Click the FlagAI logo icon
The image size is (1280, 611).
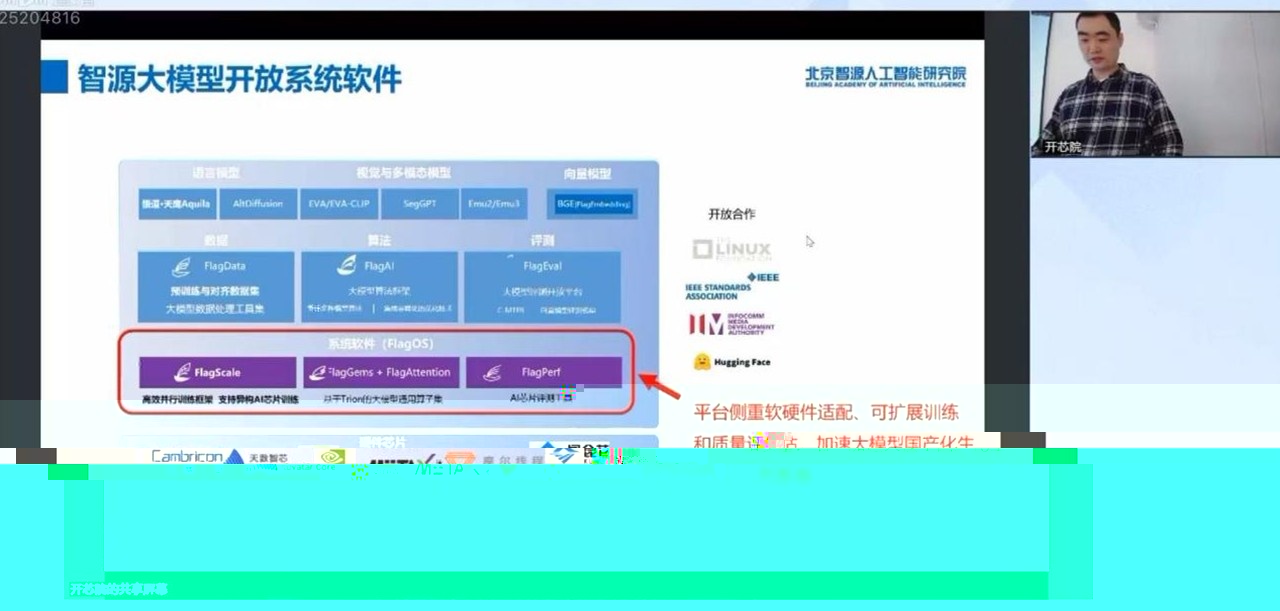(x=347, y=266)
